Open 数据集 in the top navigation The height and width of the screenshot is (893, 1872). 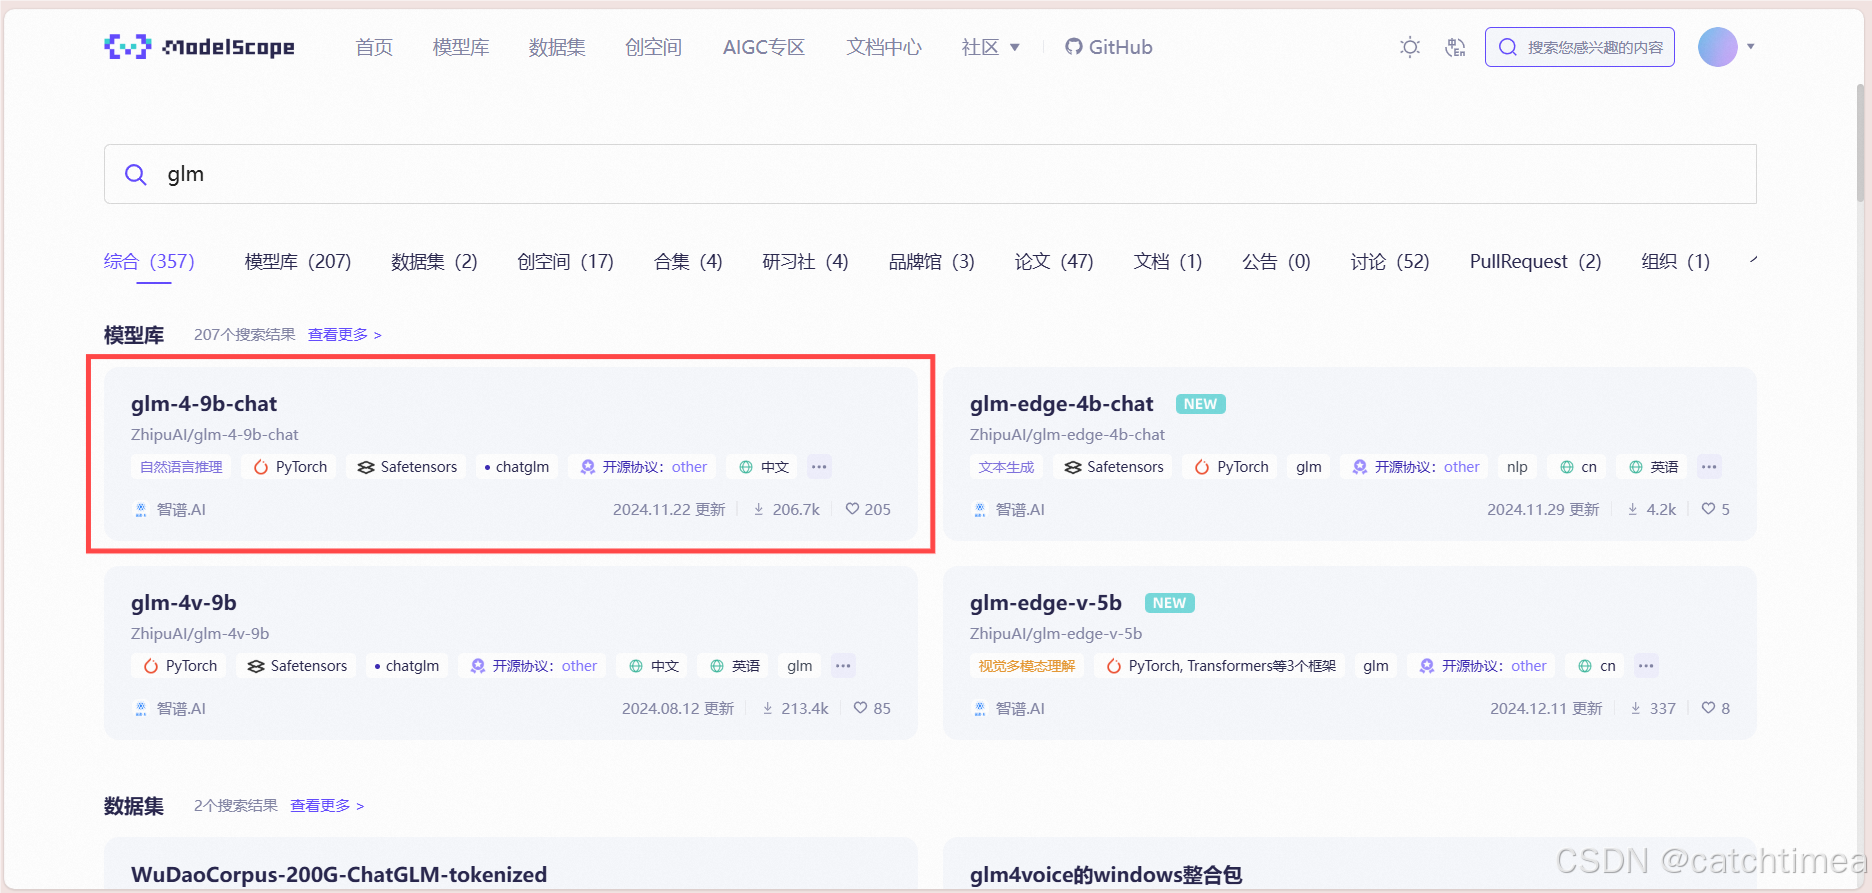(557, 47)
